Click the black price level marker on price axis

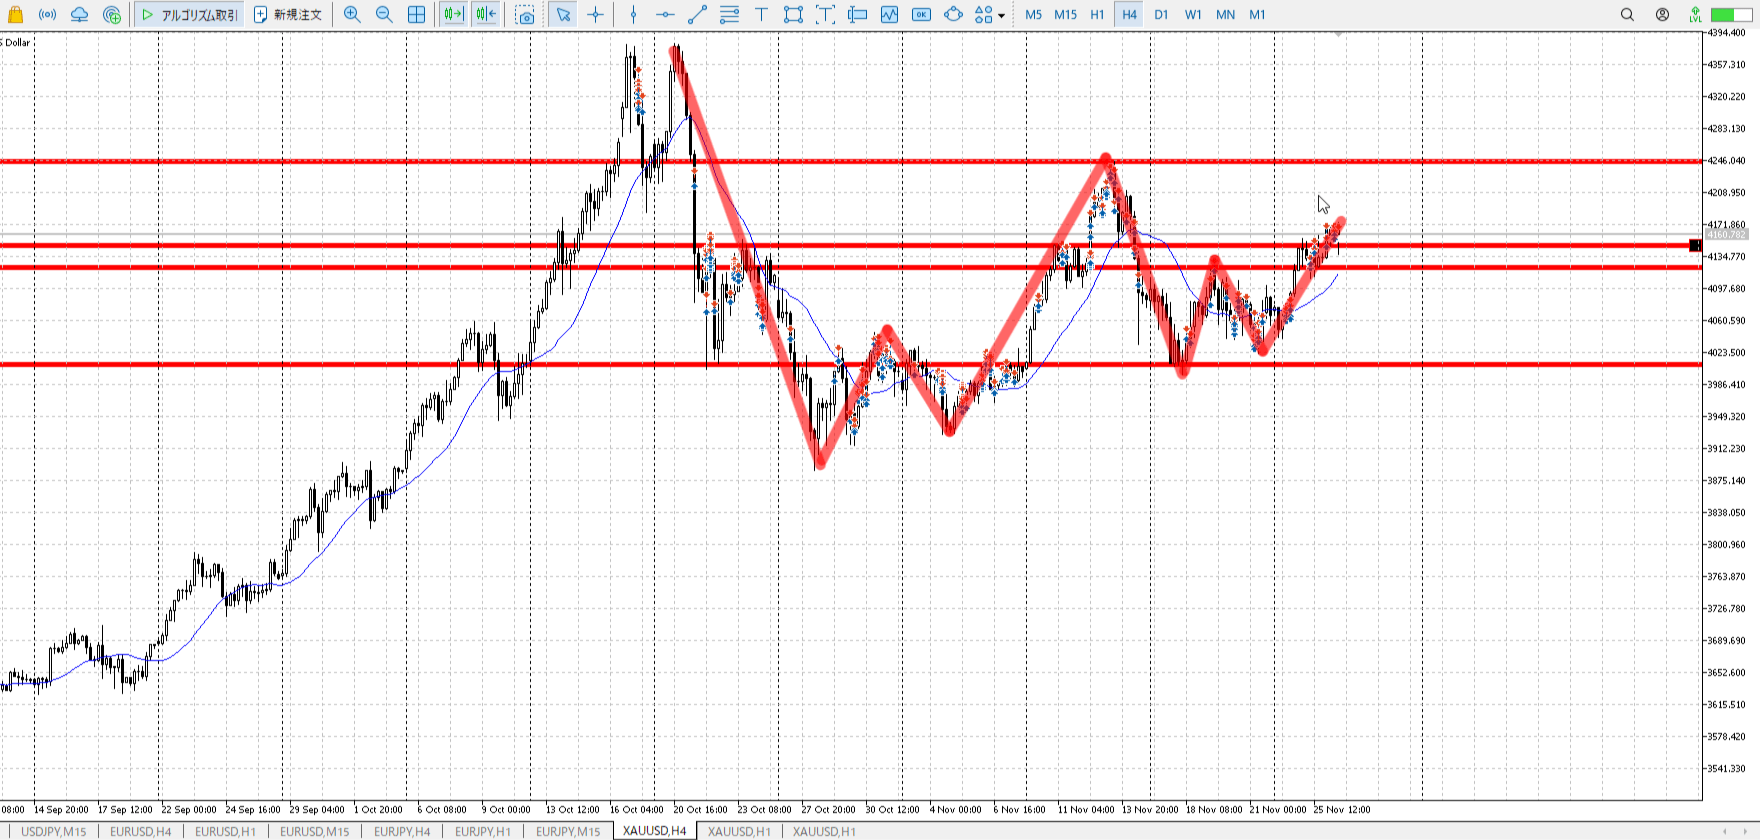click(x=1695, y=245)
